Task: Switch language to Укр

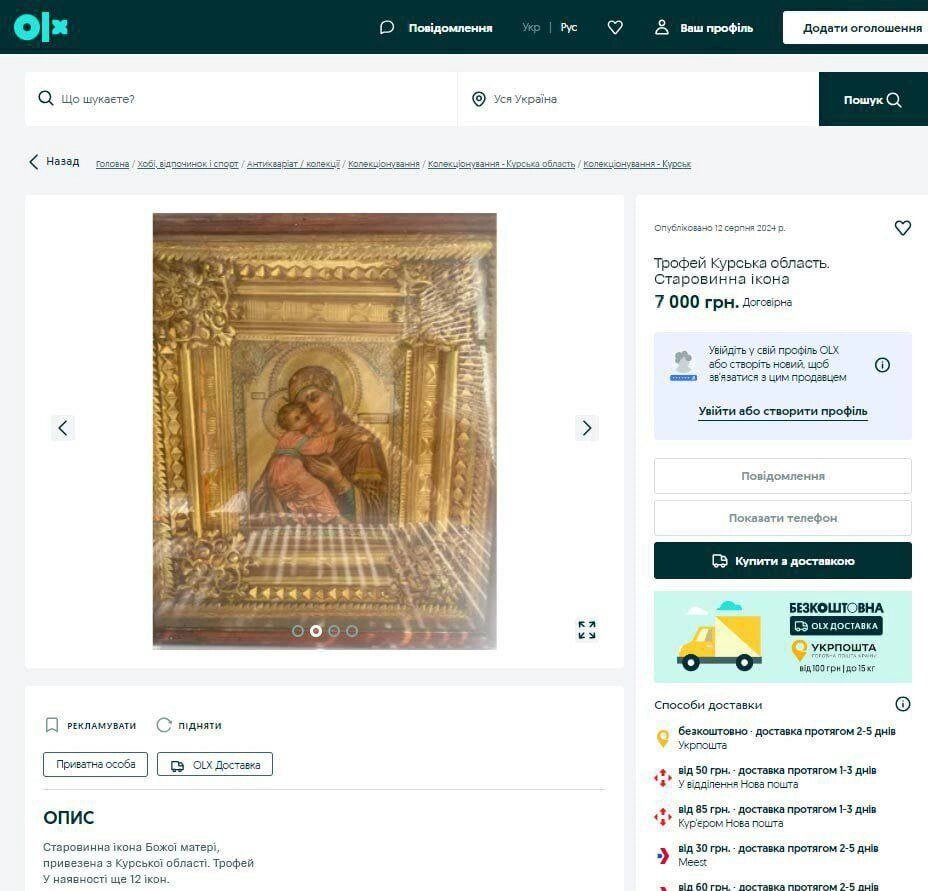Action: point(531,27)
